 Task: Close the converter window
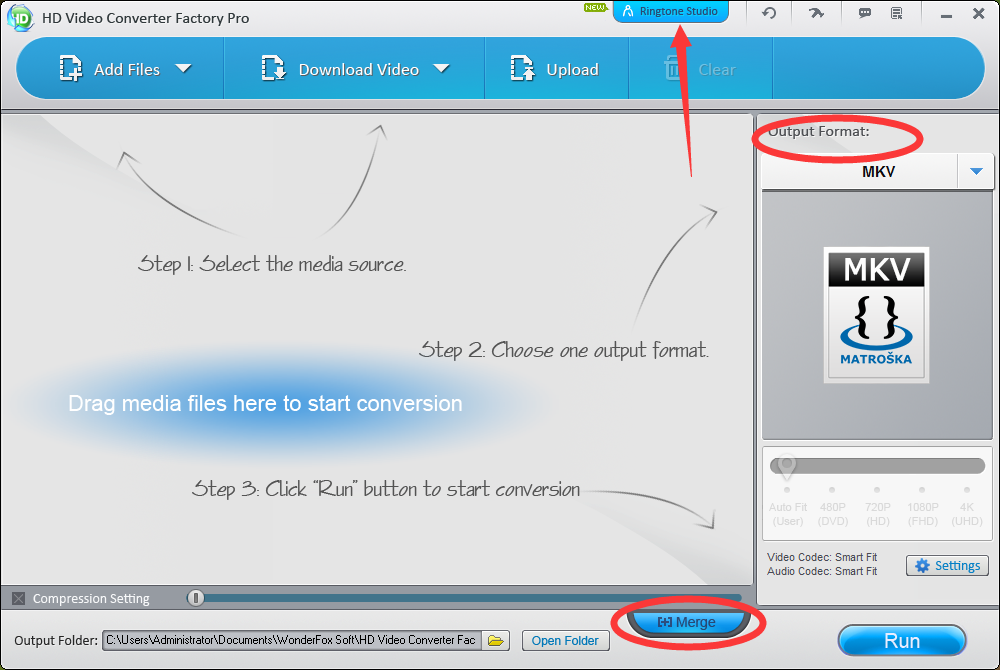tap(978, 13)
